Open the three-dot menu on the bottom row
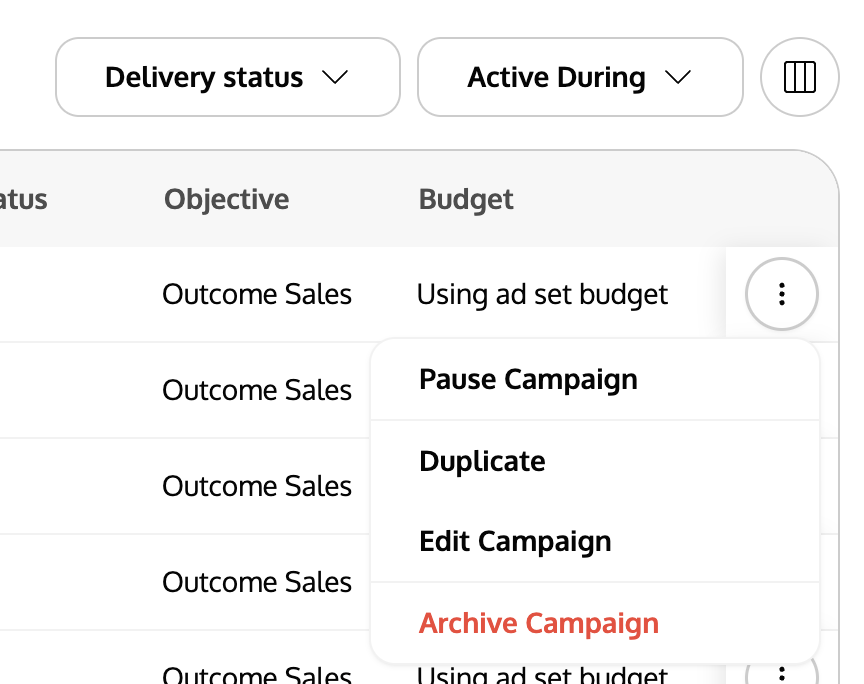Screen dimensions: 864x684 781,674
